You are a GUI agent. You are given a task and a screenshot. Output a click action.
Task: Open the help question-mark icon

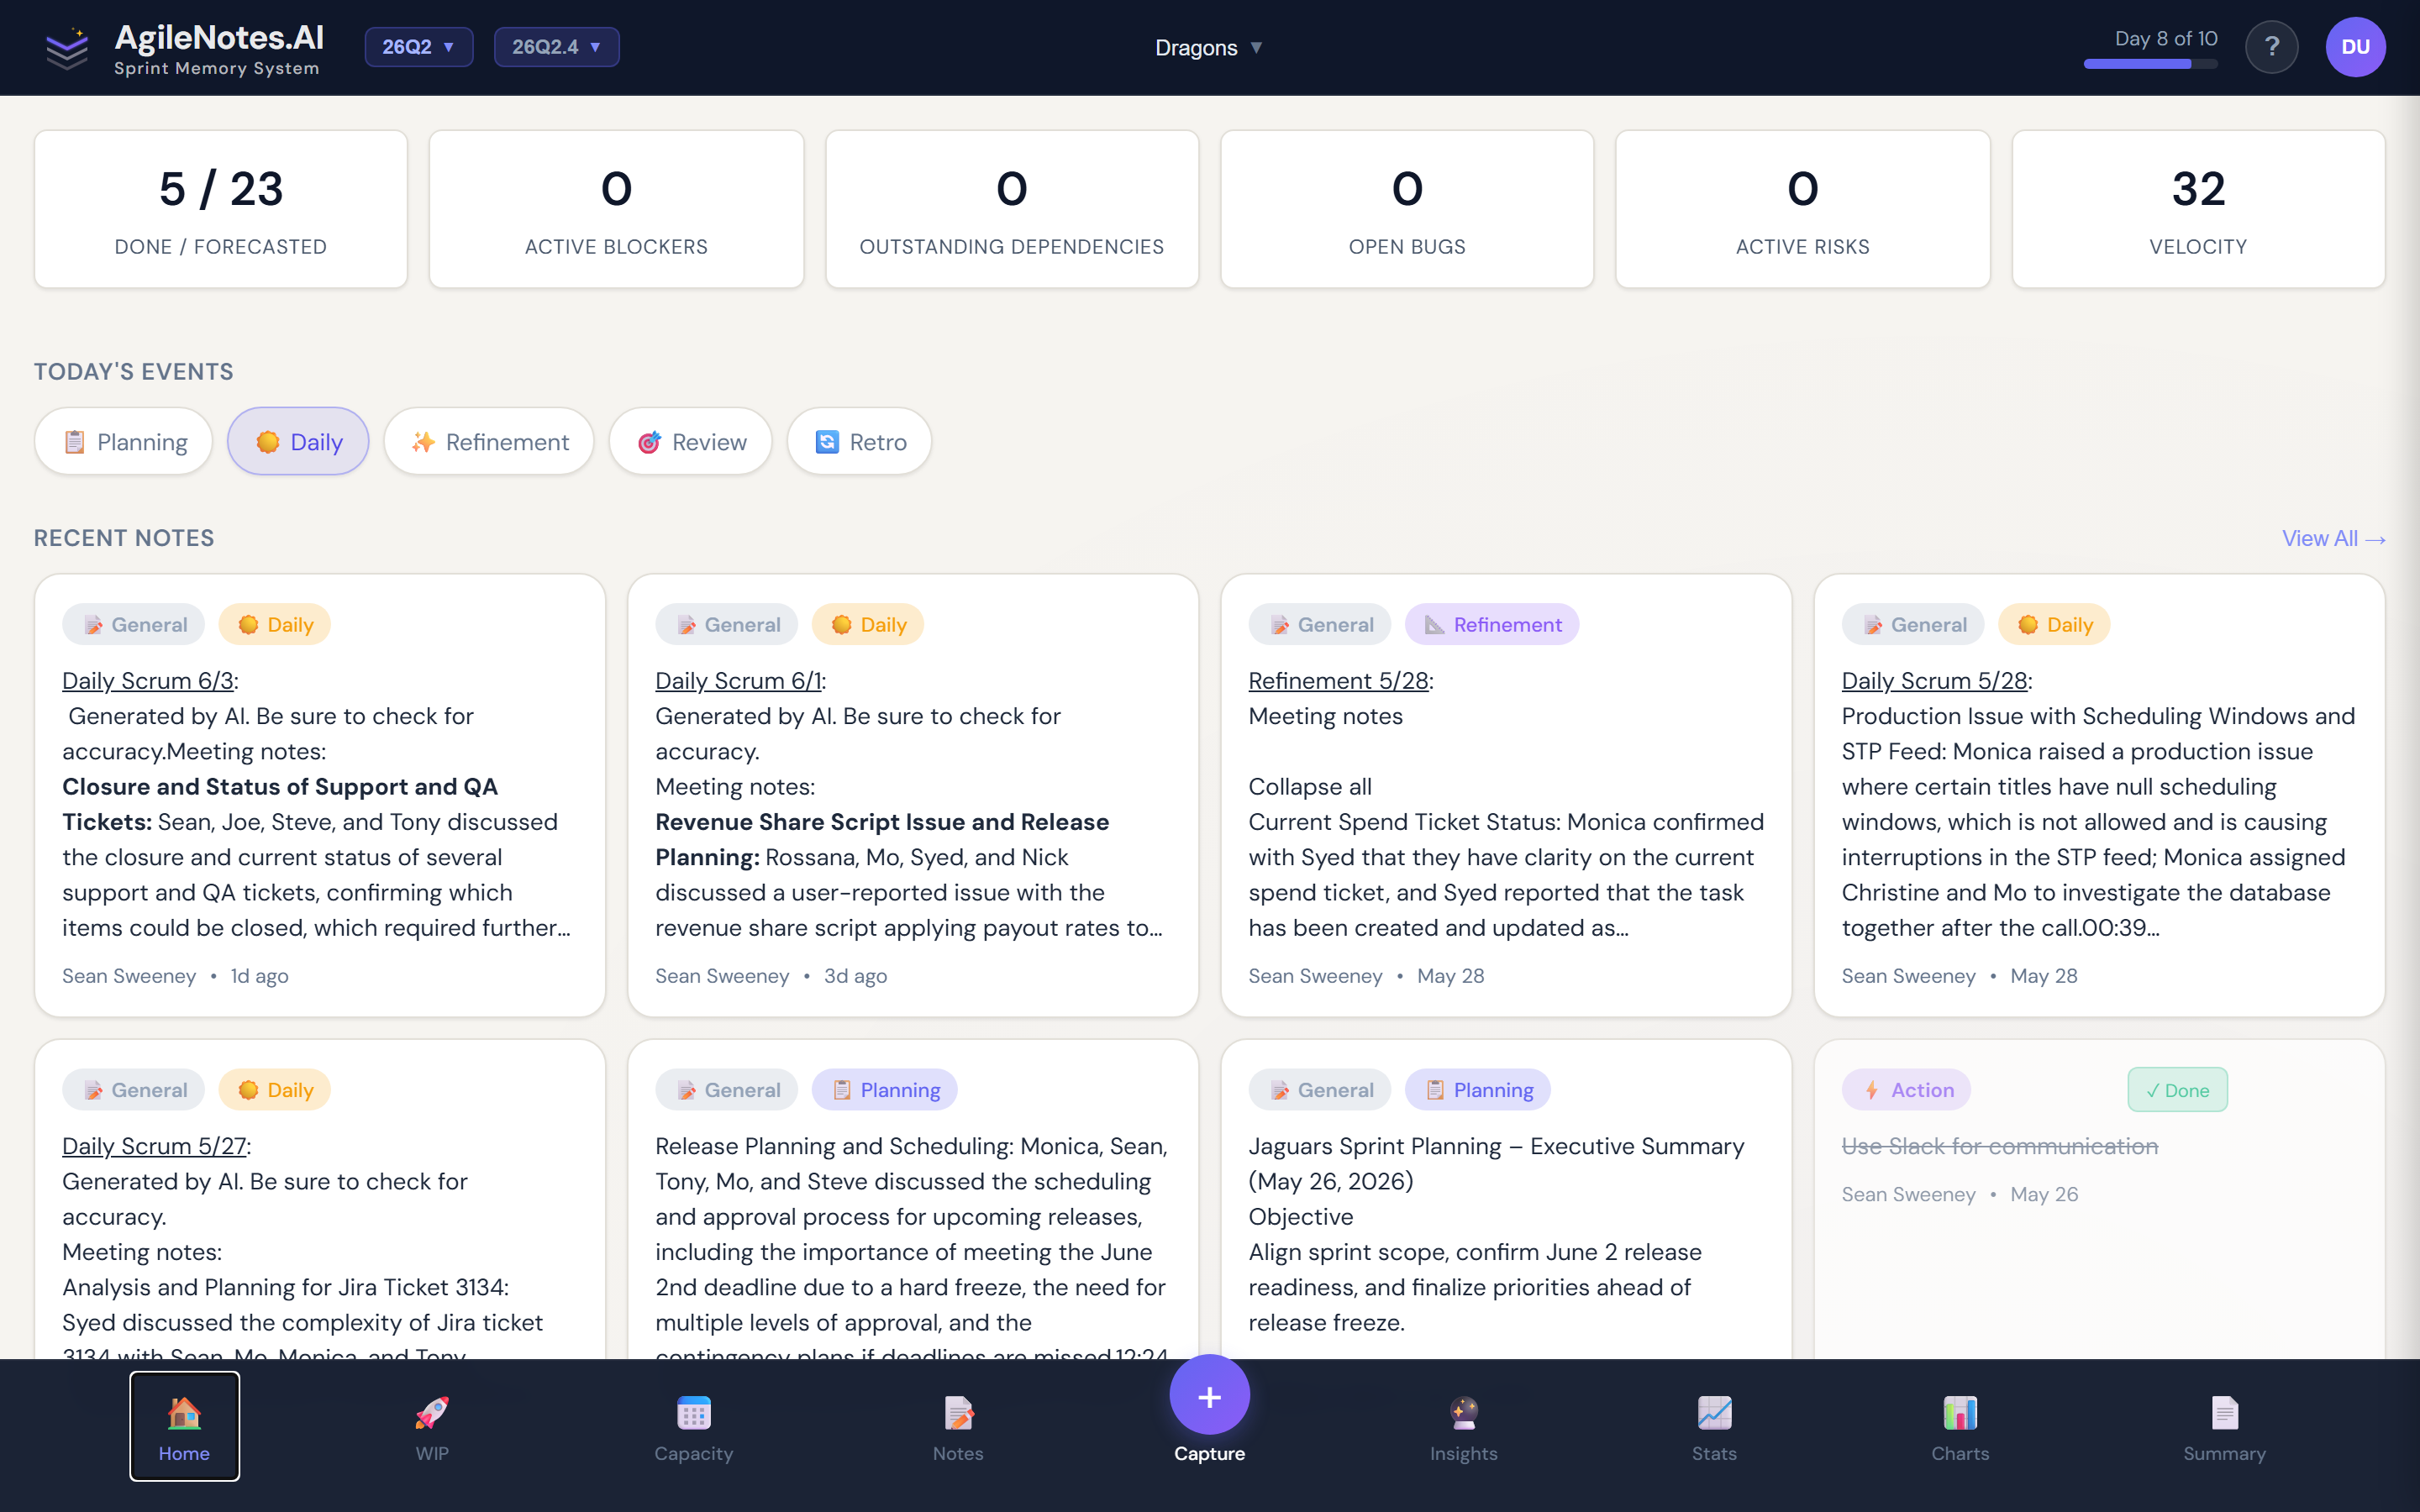coord(2271,47)
